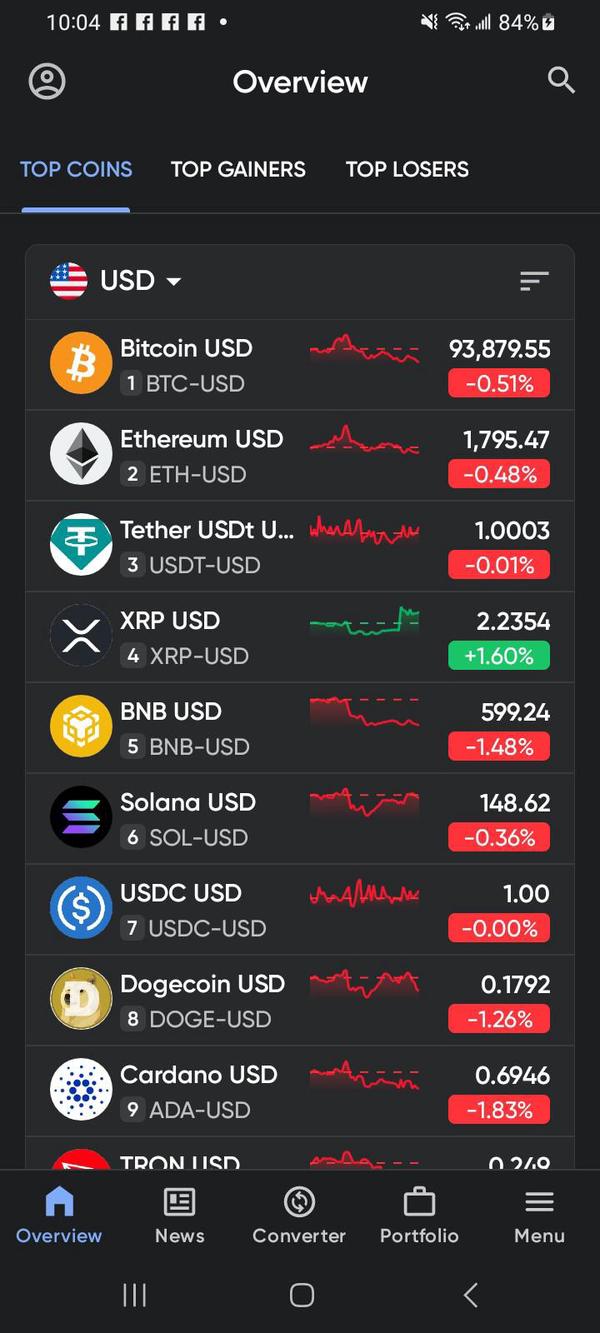Tap XRP's +1.60% change badge
The height and width of the screenshot is (1333, 600).
point(499,656)
